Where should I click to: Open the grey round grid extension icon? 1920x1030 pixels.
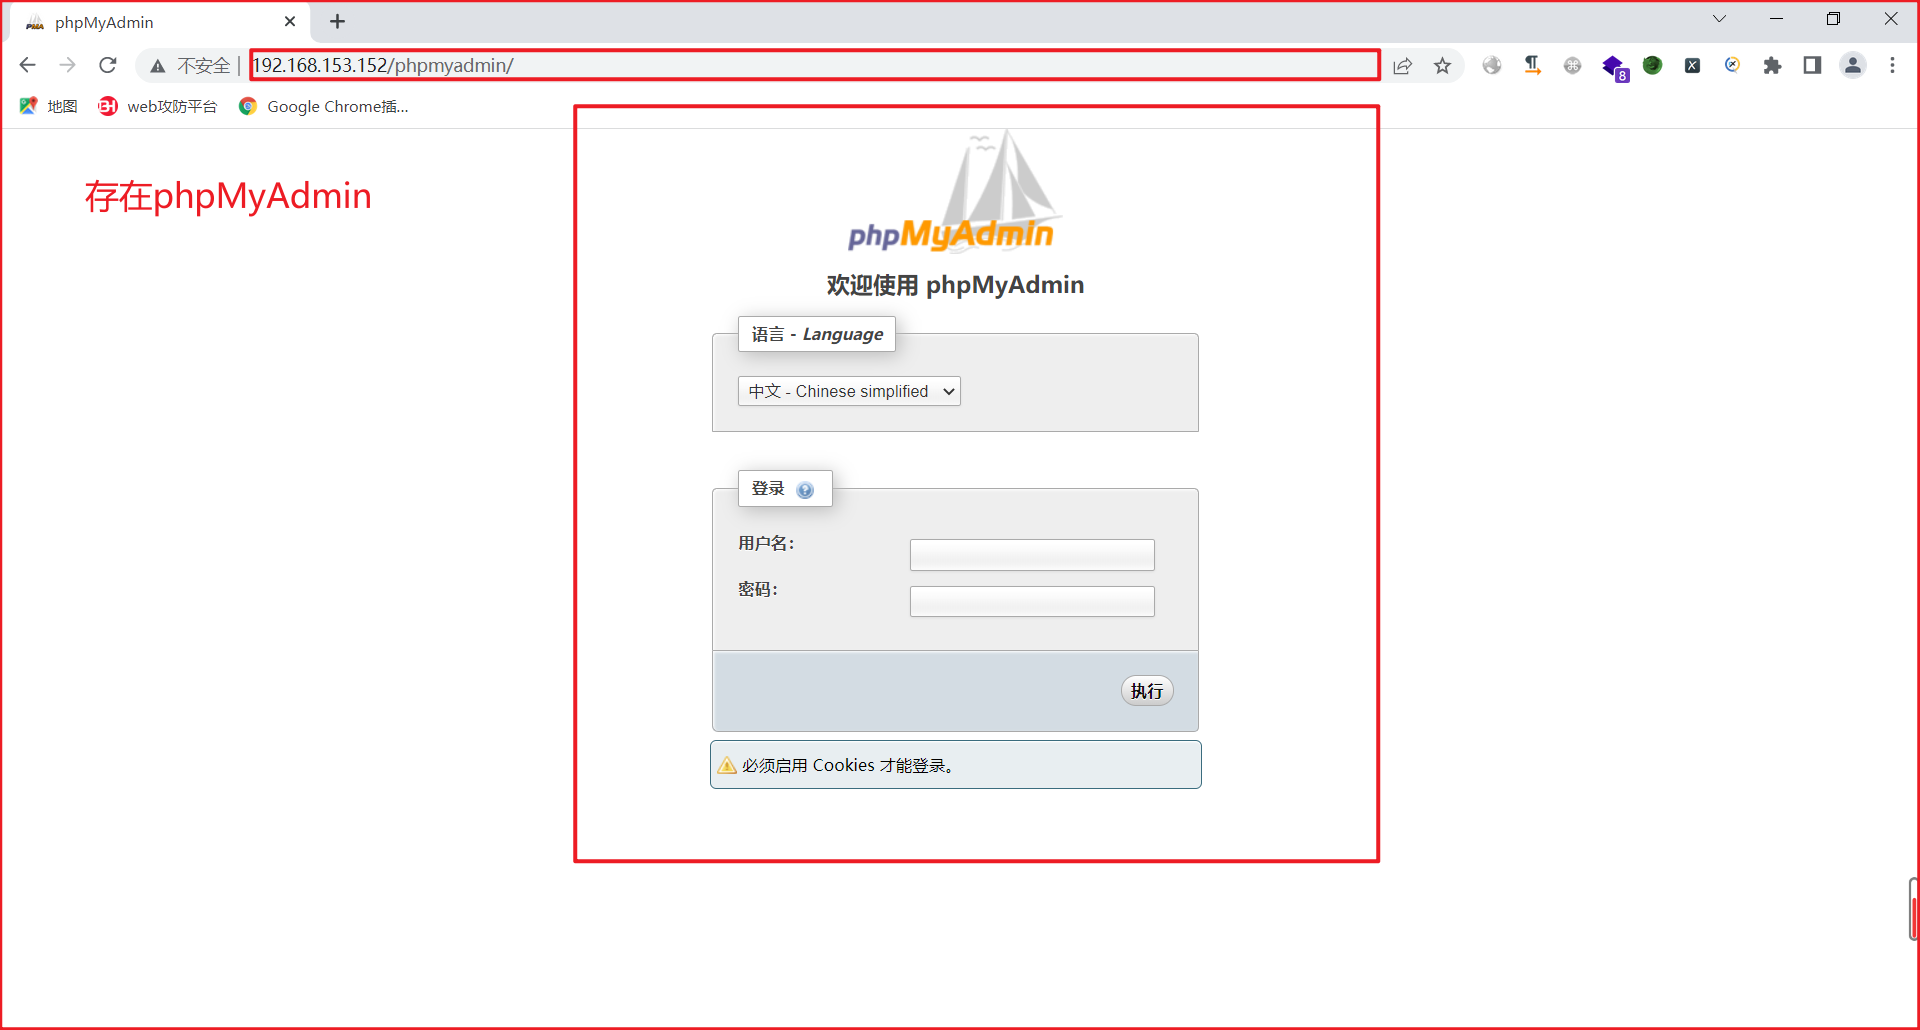click(x=1572, y=65)
